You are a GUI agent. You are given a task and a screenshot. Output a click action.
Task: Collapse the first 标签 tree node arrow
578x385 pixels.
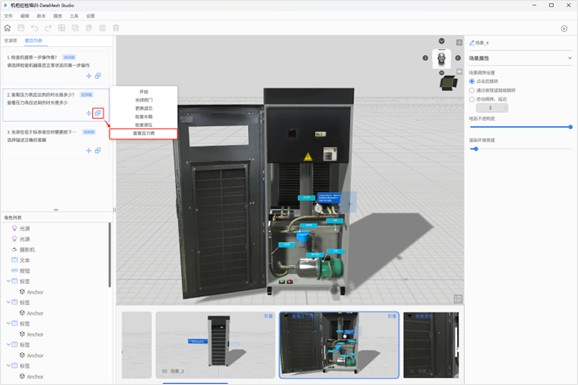pyautogui.click(x=8, y=281)
